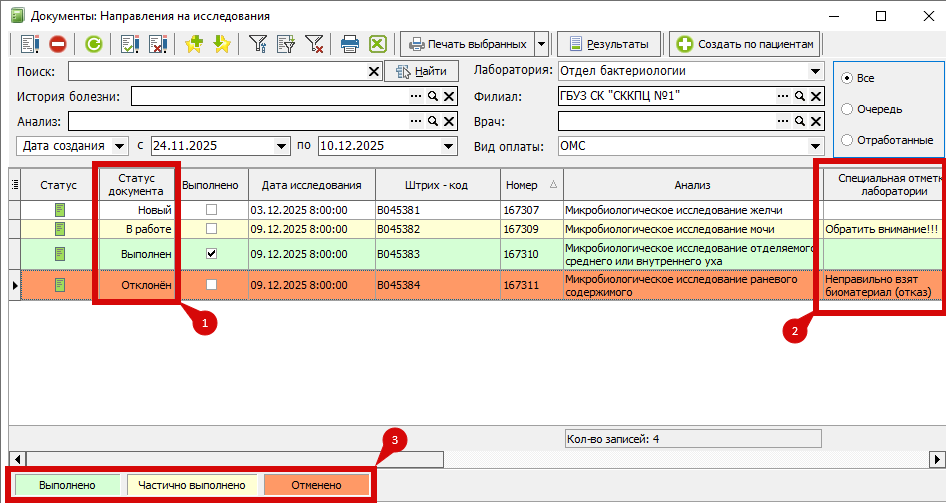Click the add to favorites star icon
Image resolution: width=946 pixels, height=503 pixels.
click(194, 44)
